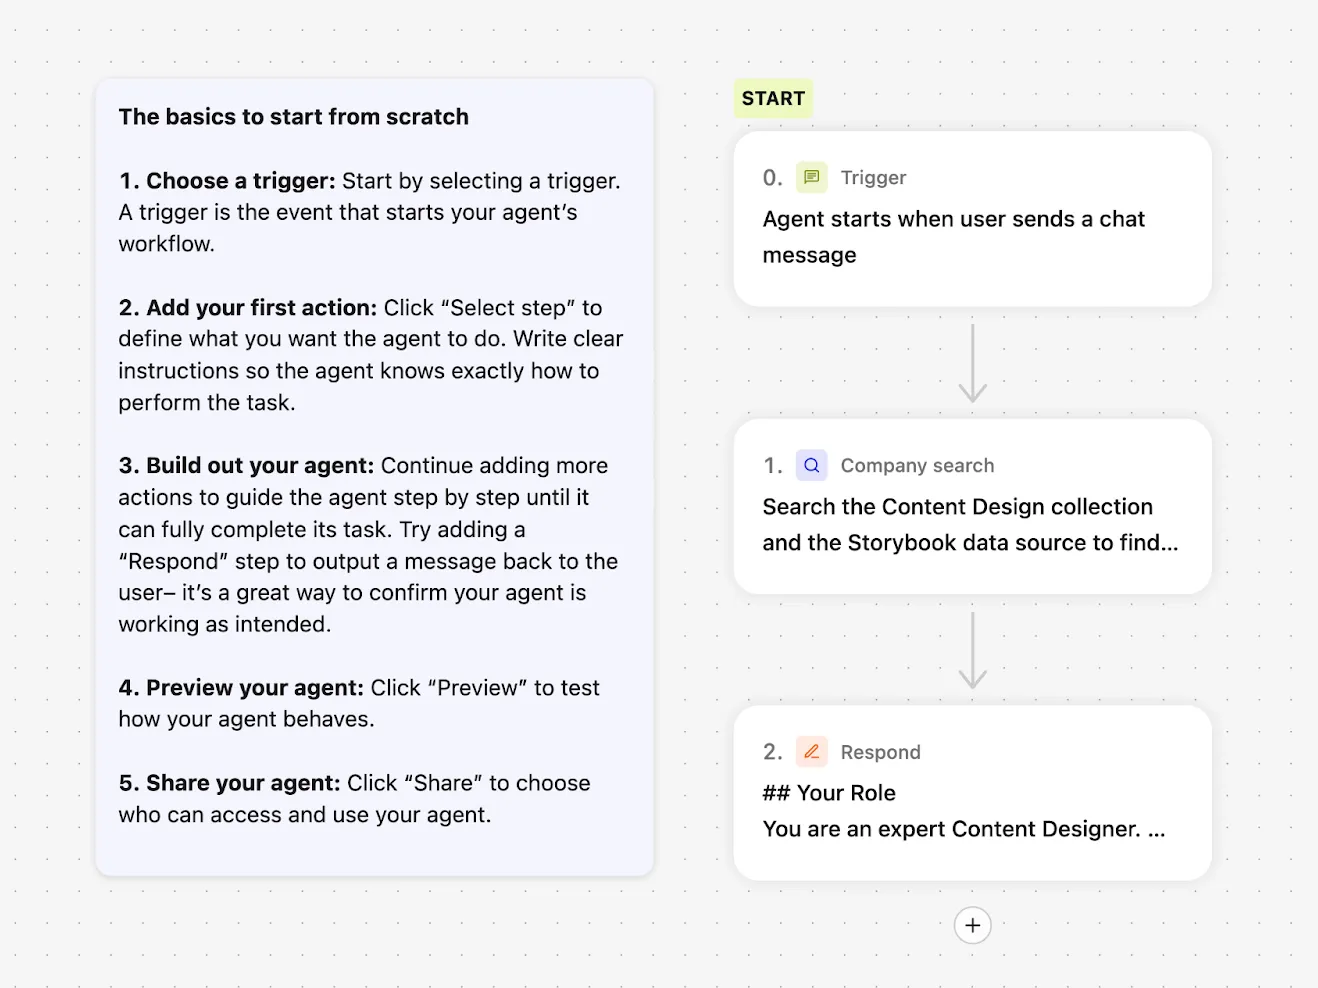Image resolution: width=1318 pixels, height=988 pixels.
Task: Click step number 2 on Respond card
Action: 772,752
